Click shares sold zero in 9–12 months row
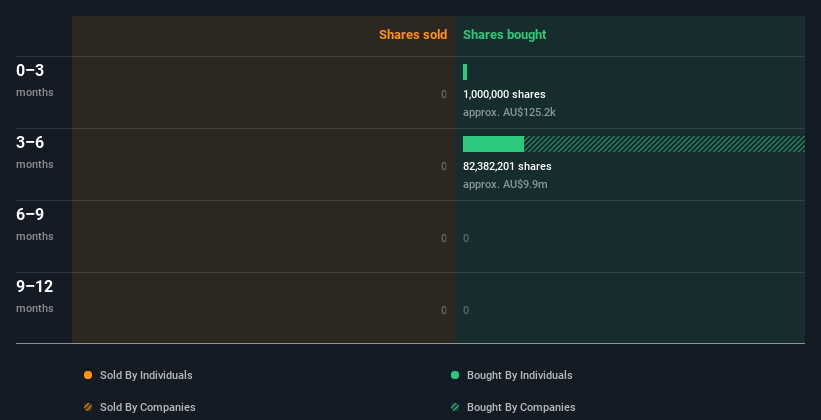This screenshot has height=420, width=821. click(444, 310)
